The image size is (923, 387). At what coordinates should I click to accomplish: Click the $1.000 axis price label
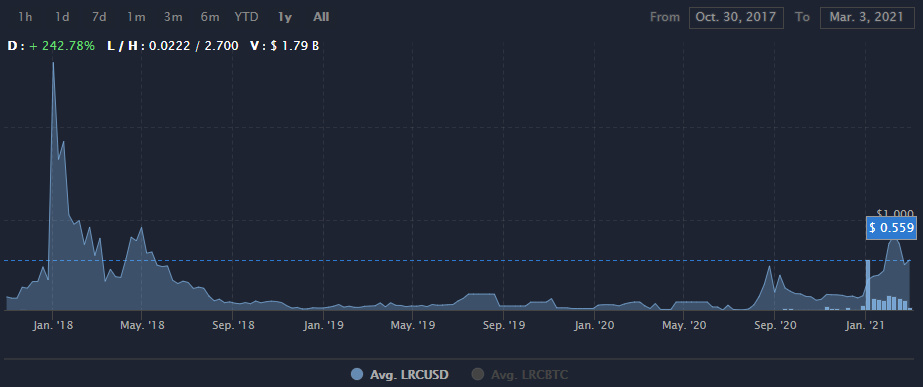click(895, 213)
